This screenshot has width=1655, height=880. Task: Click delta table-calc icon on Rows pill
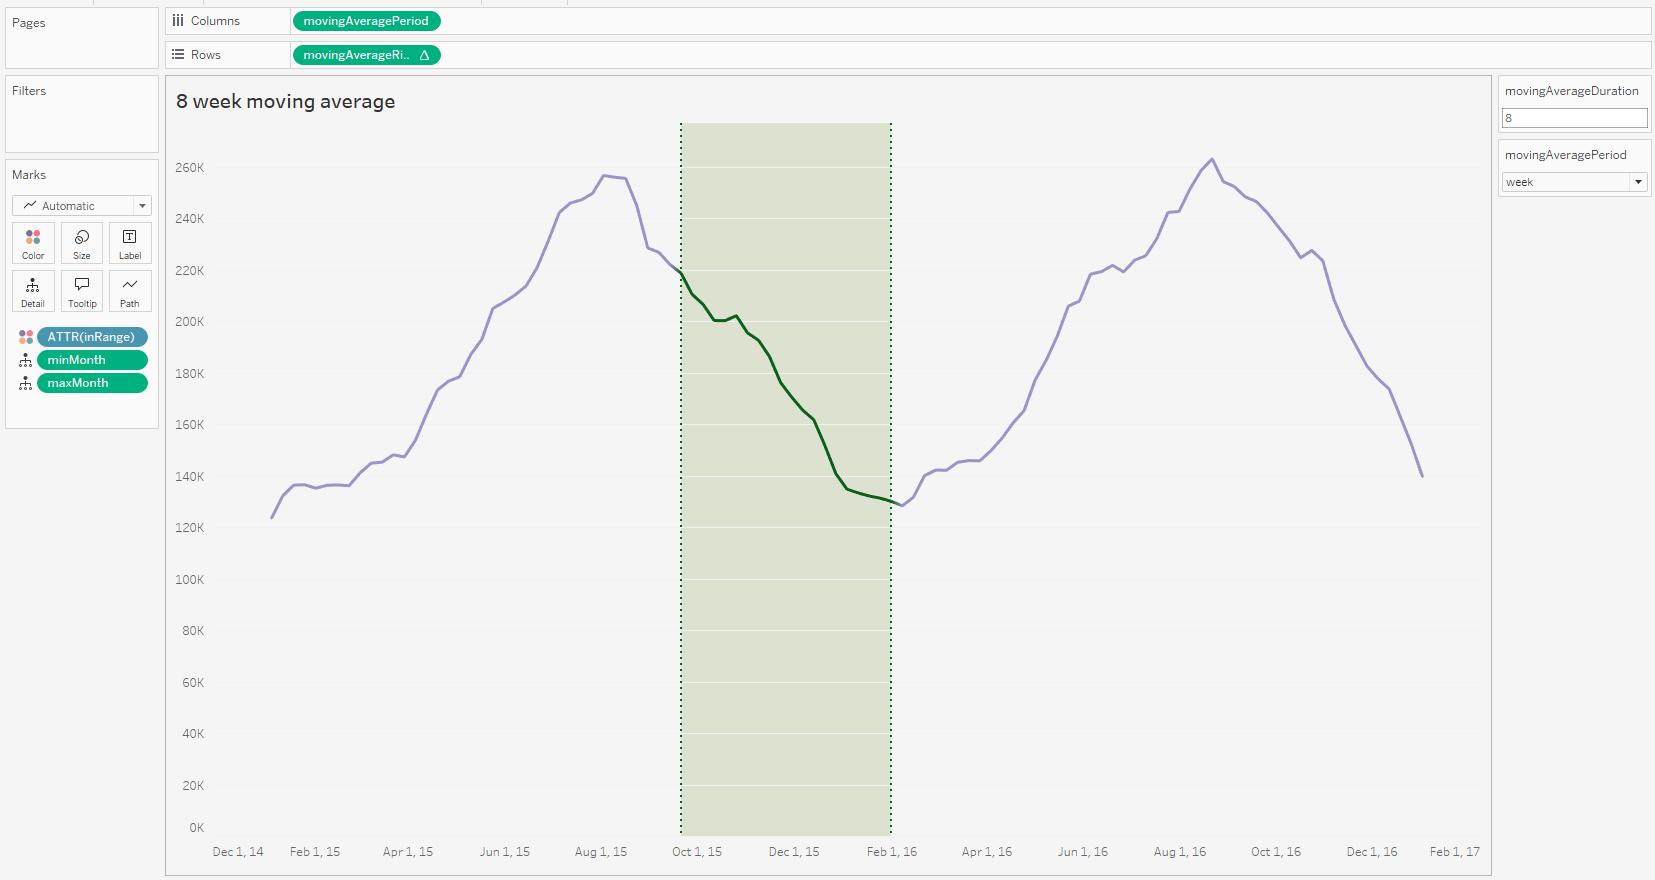tap(425, 55)
